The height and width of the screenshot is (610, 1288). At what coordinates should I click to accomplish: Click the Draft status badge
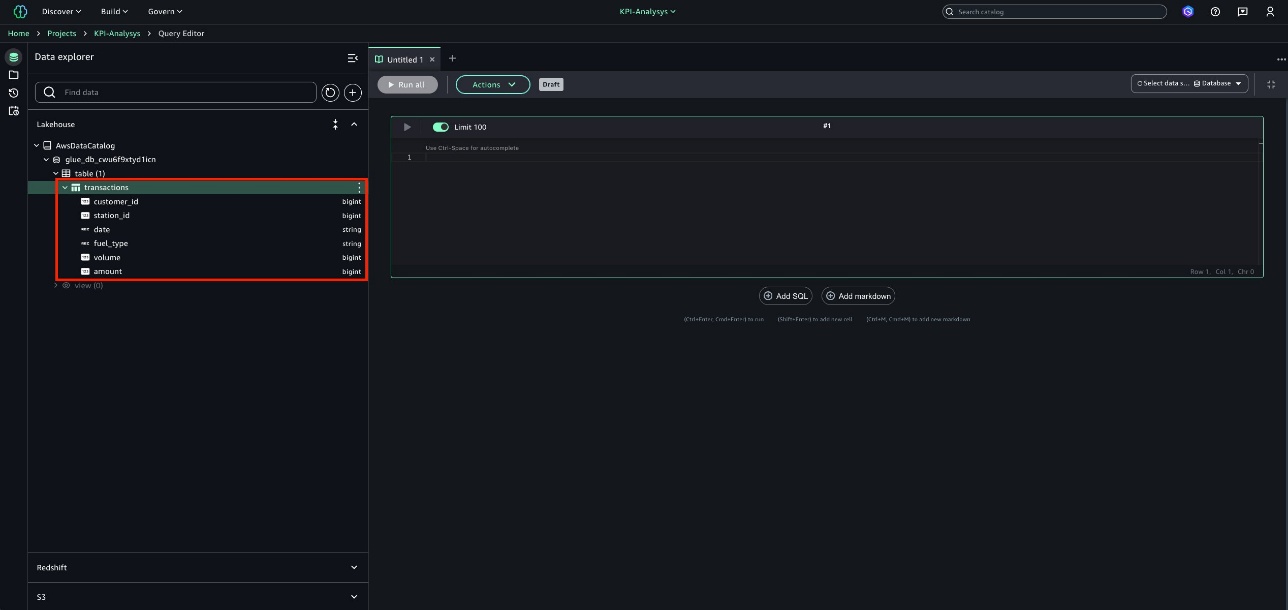point(551,85)
